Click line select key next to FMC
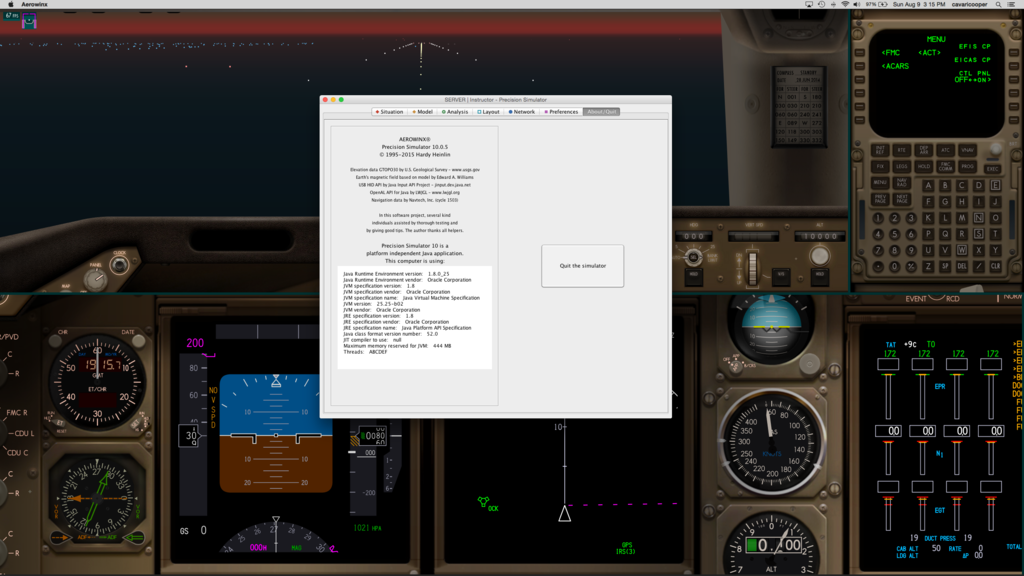1024x576 pixels. pos(859,52)
